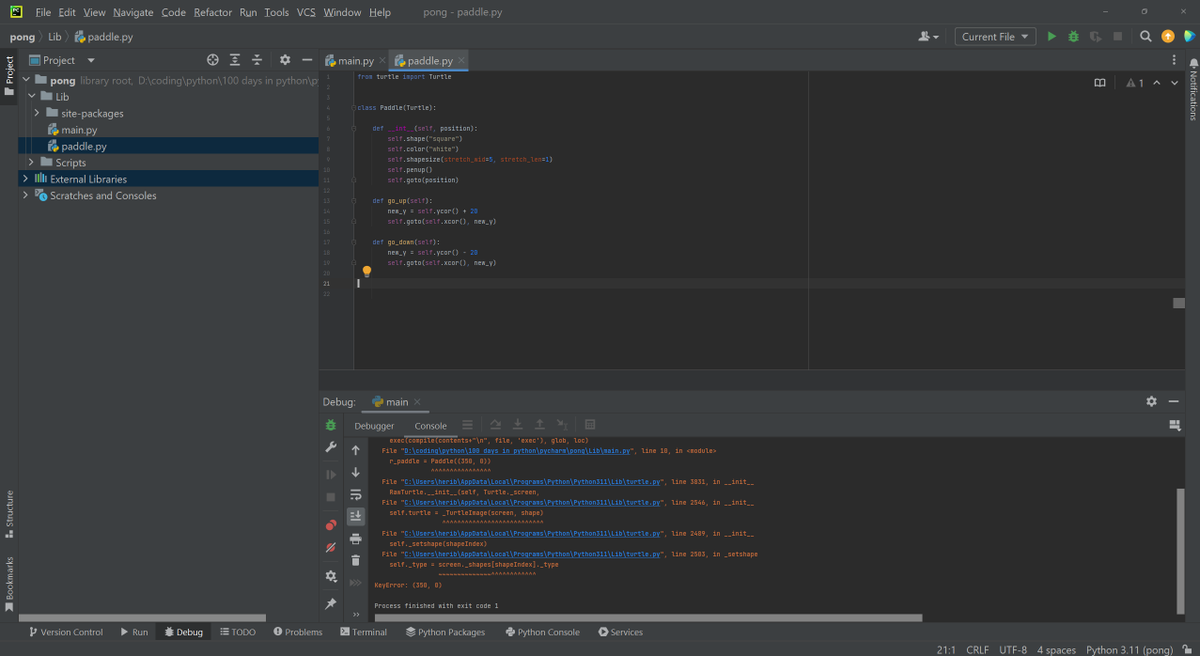This screenshot has width=1200, height=656.
Task: Open Search Everywhere magnifier icon
Action: [1146, 37]
